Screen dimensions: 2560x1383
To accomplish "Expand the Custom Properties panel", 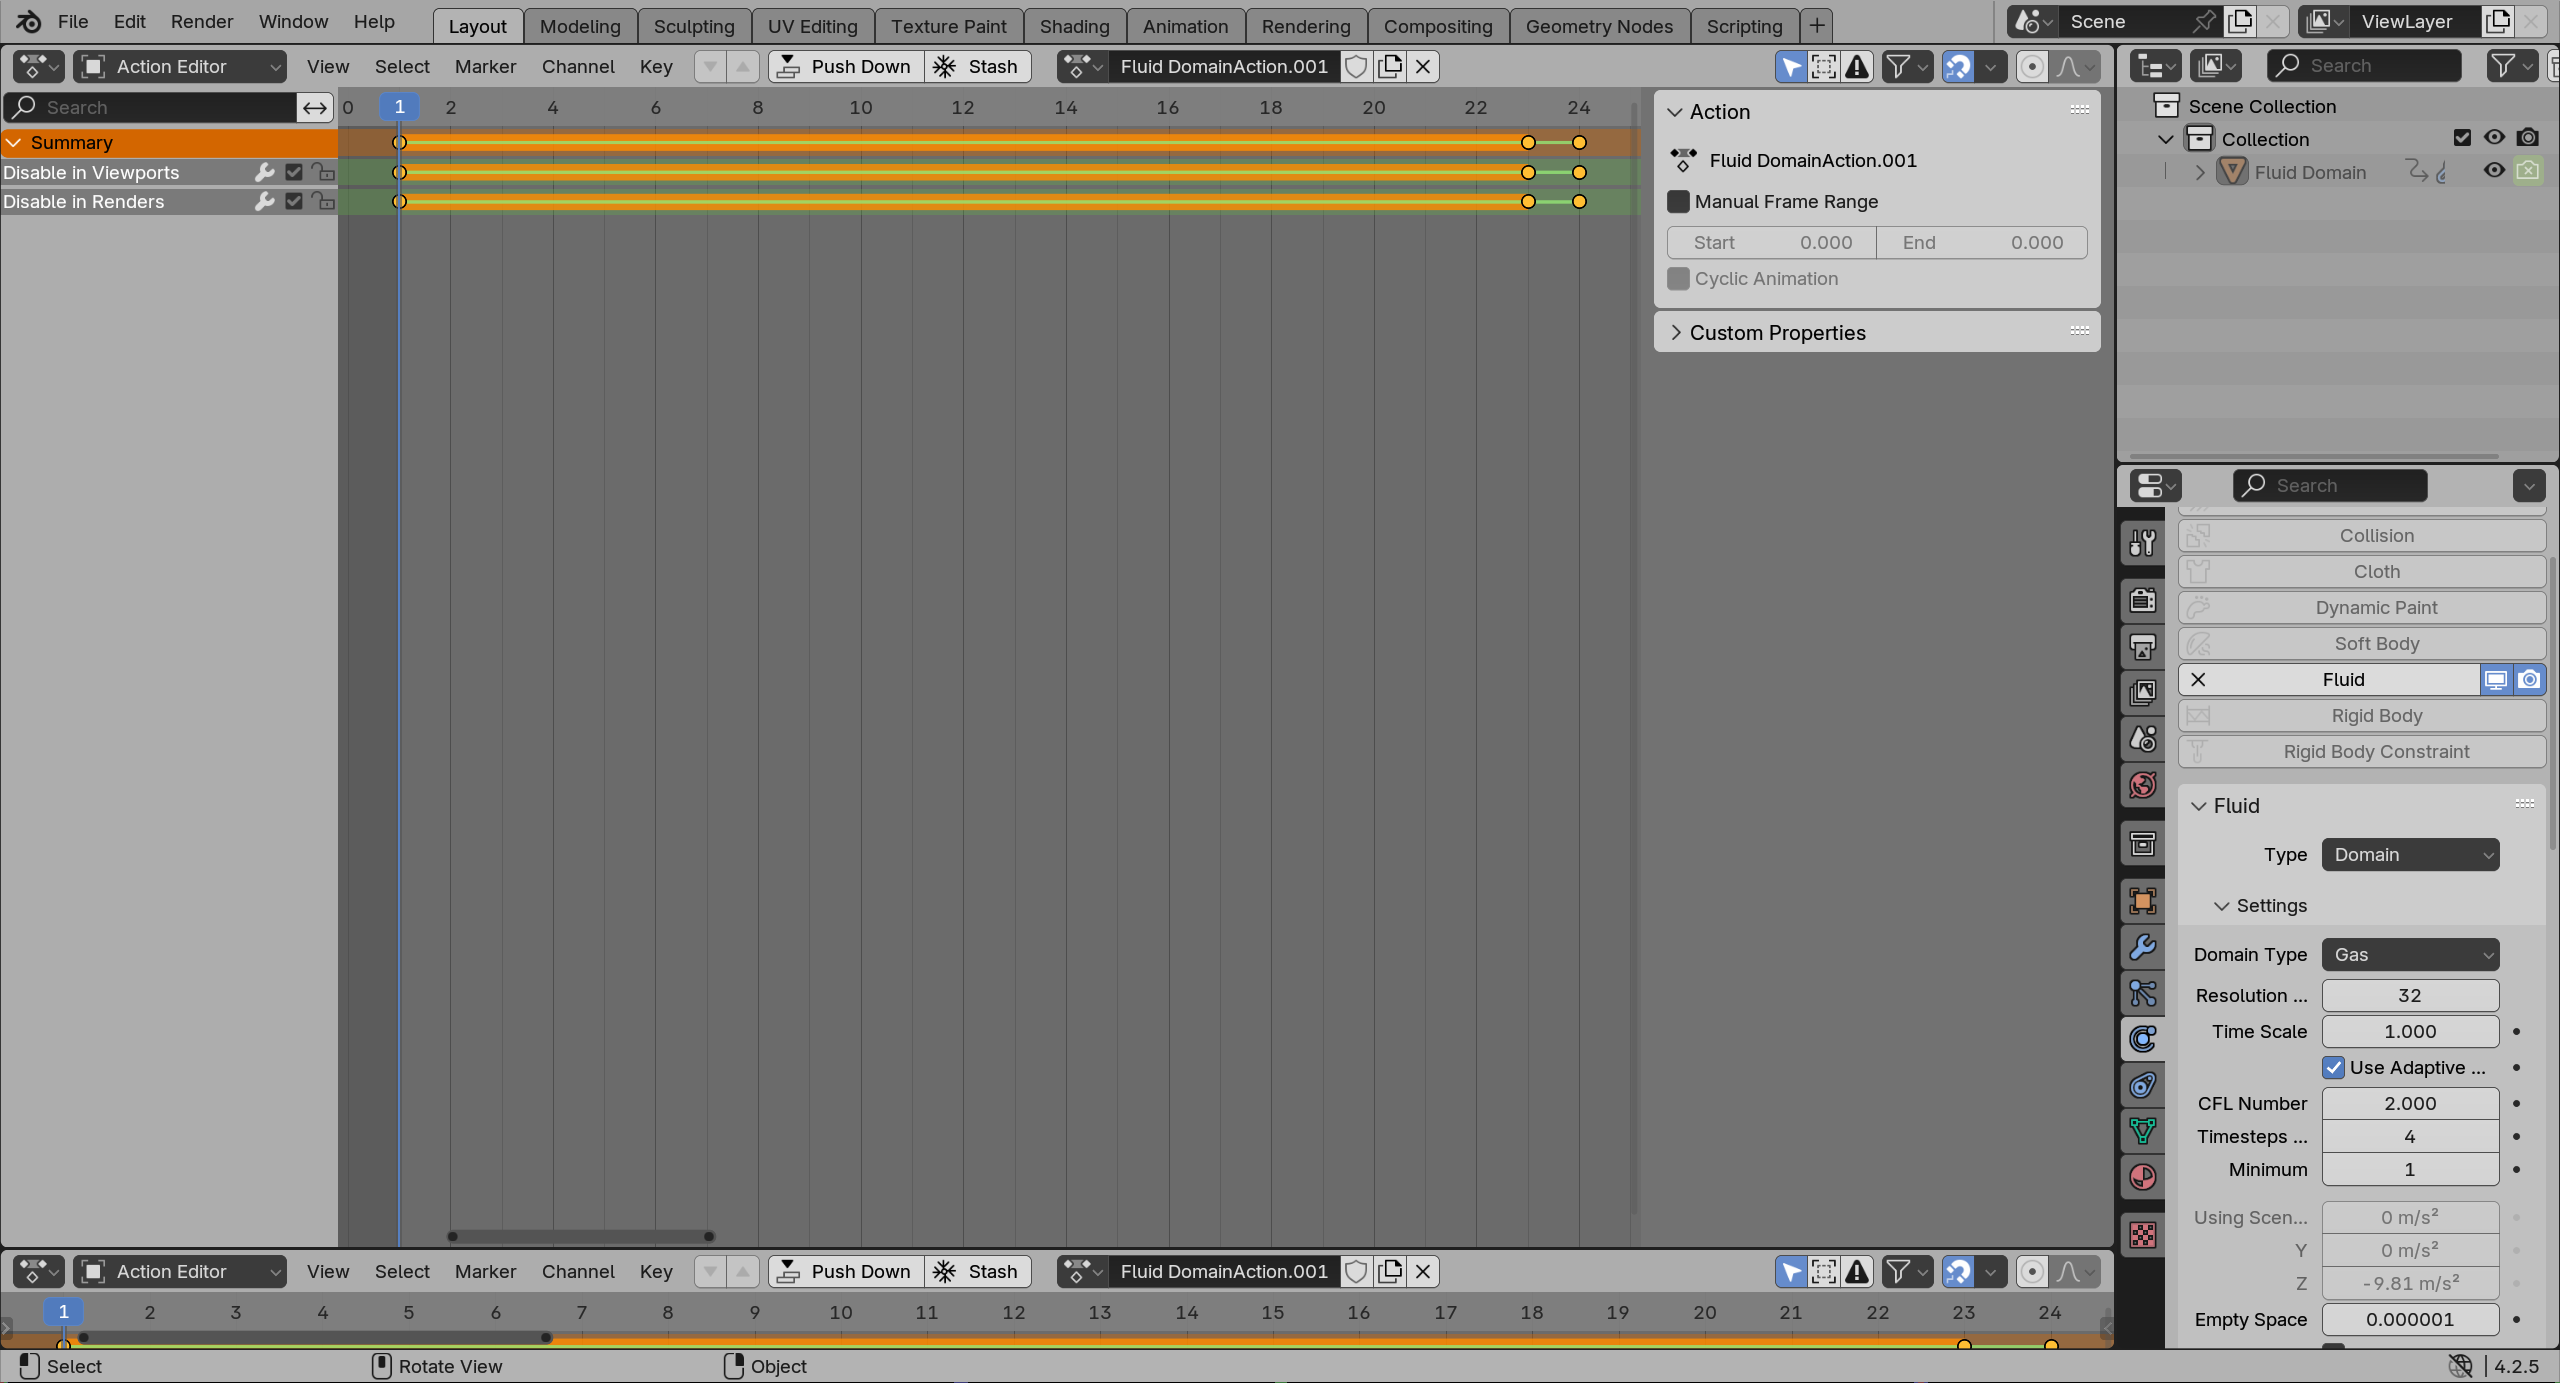I will click(x=1677, y=332).
